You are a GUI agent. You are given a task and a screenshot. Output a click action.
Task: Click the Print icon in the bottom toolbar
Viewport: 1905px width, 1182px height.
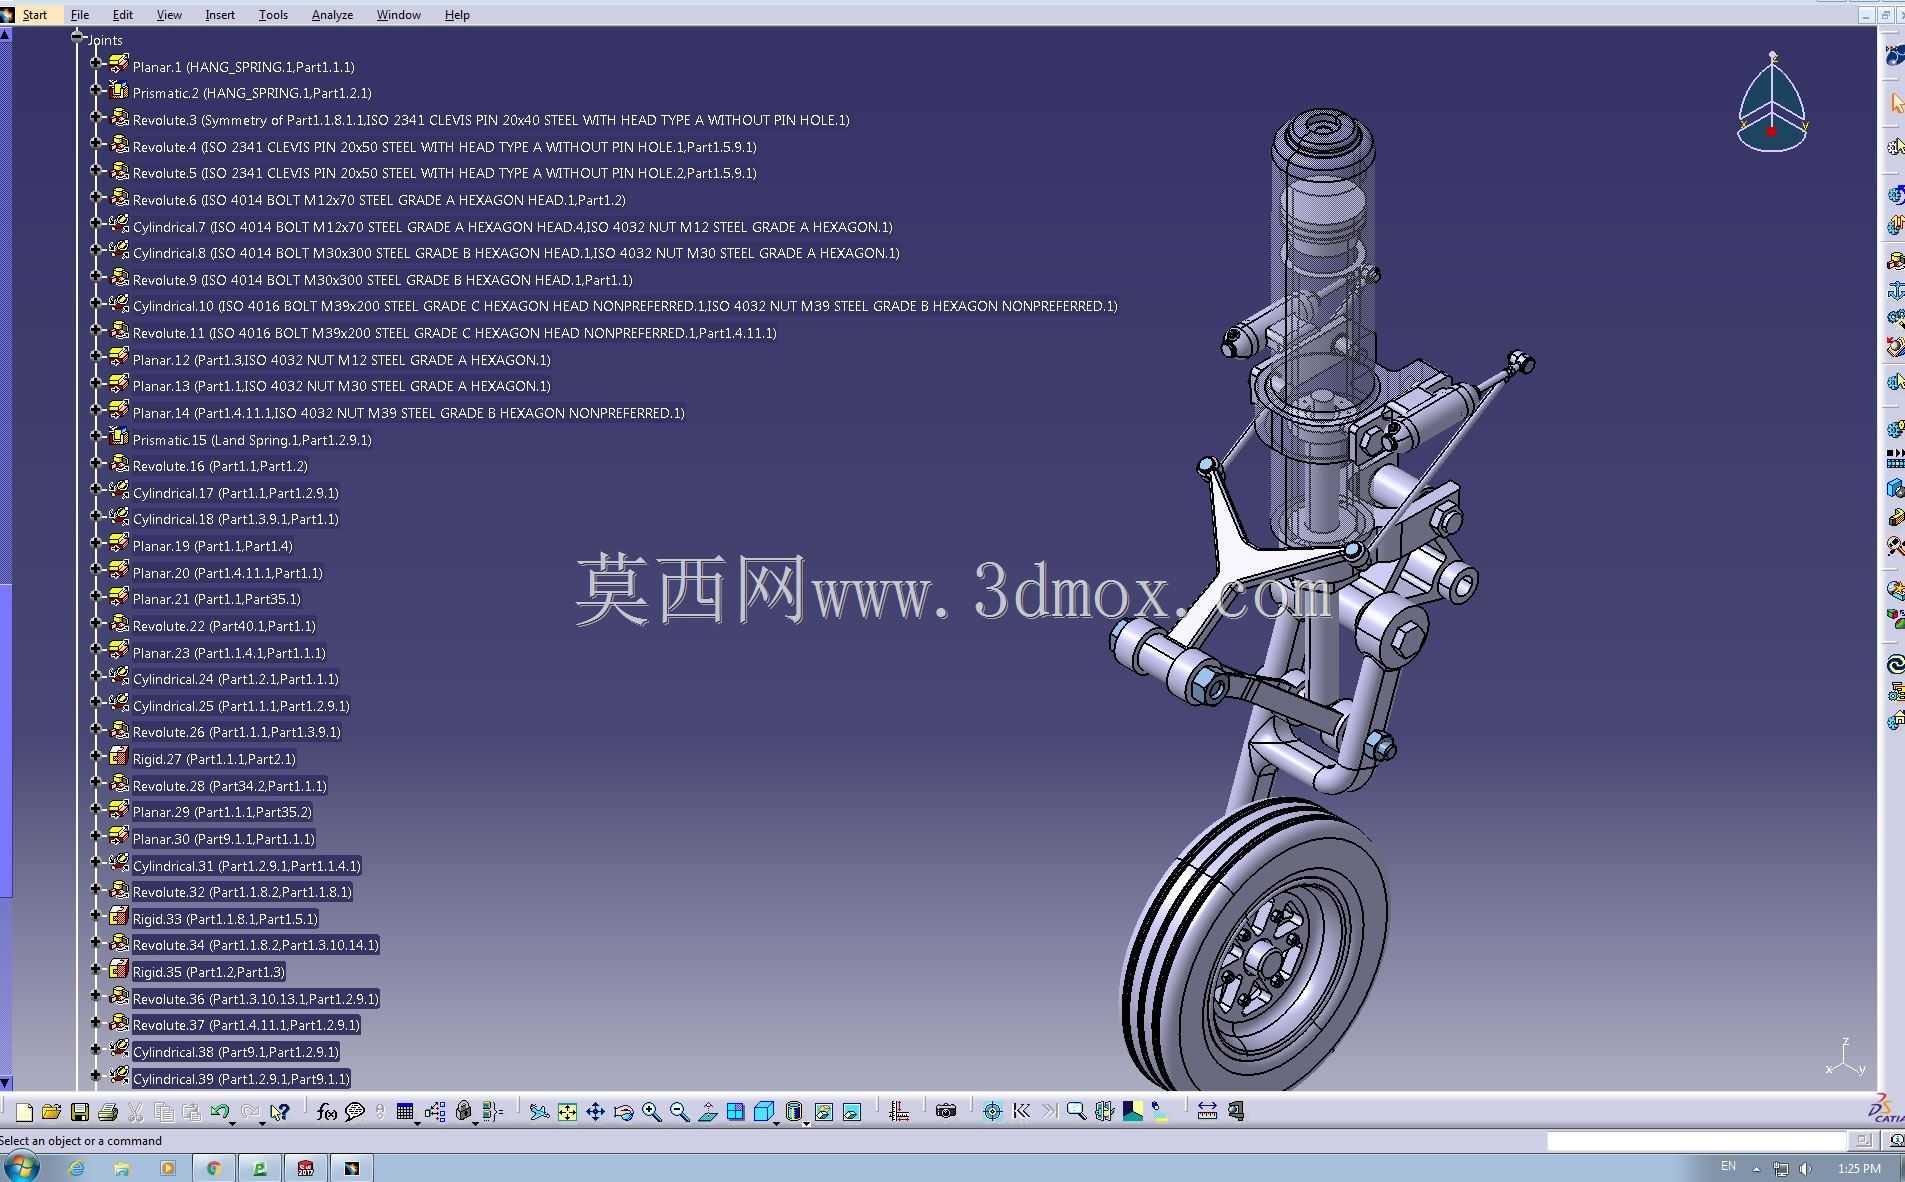[108, 1111]
